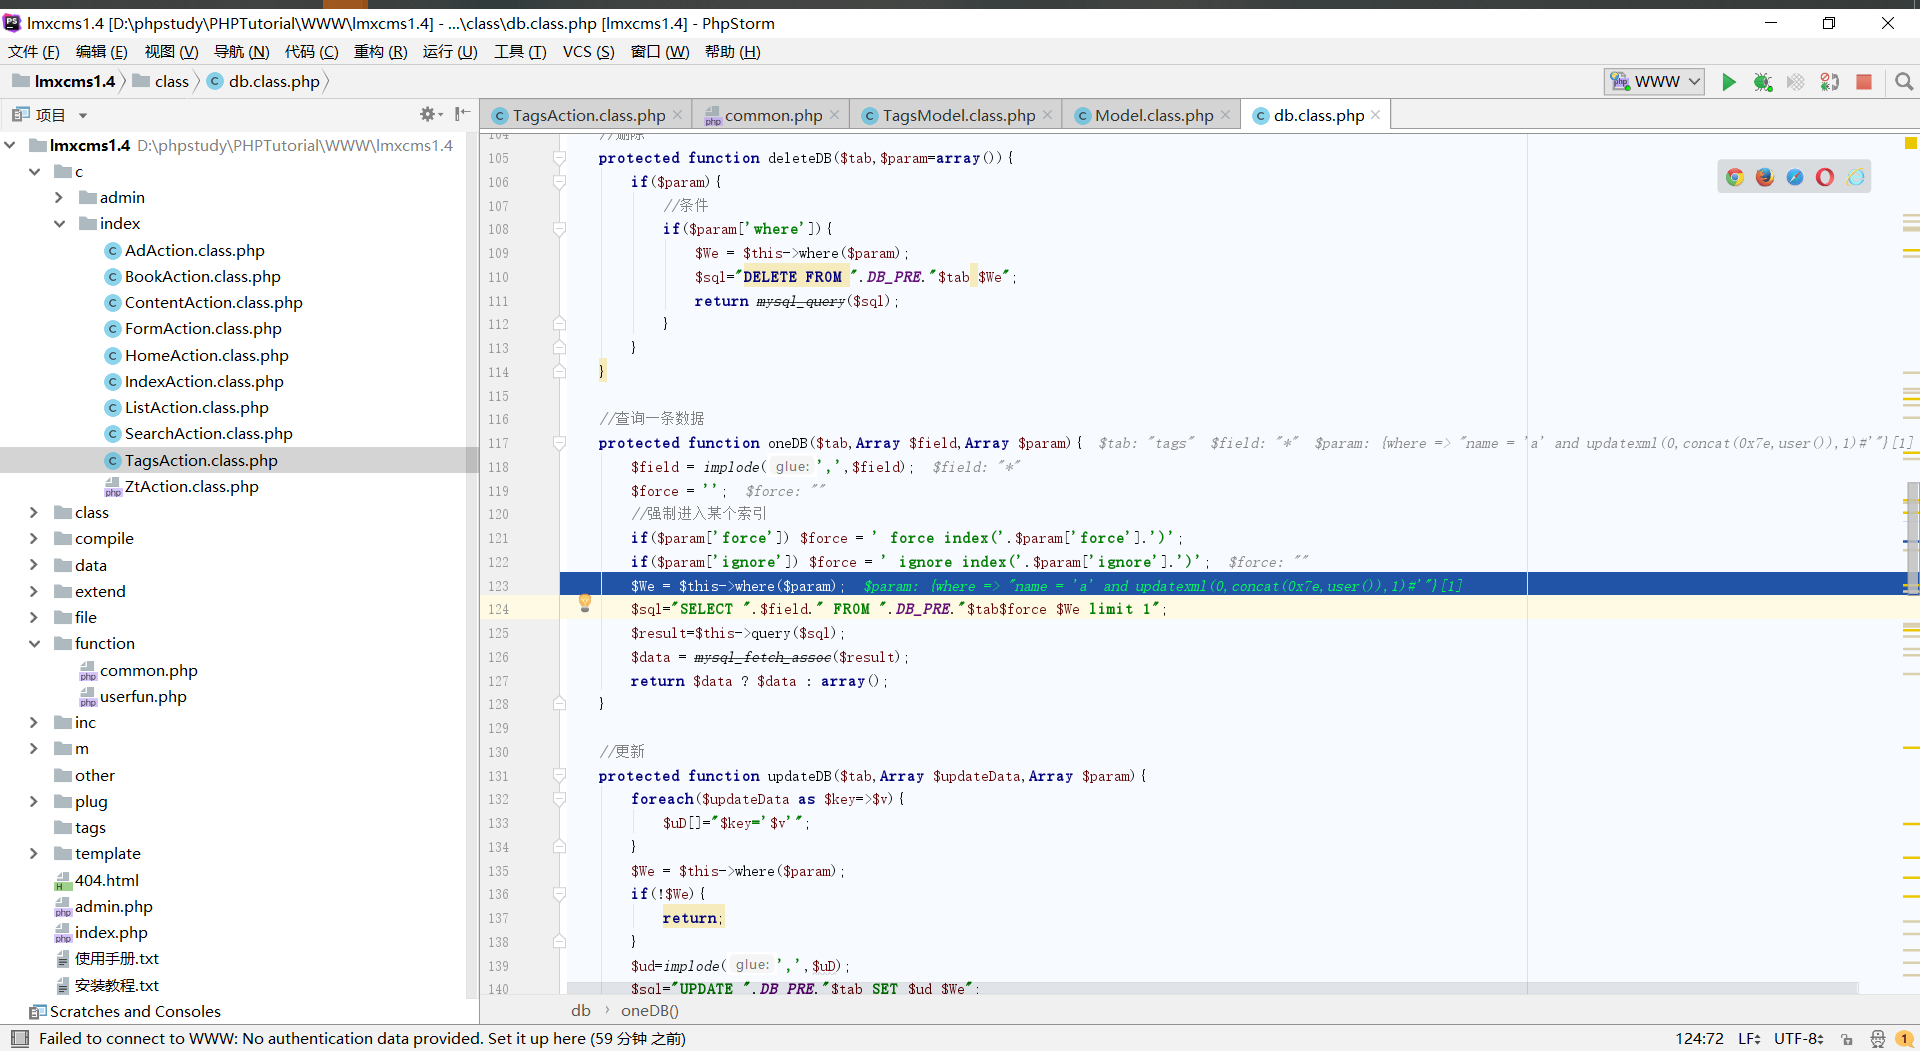The image size is (1920, 1051).
Task: Expand the template folder
Action: [x=34, y=853]
